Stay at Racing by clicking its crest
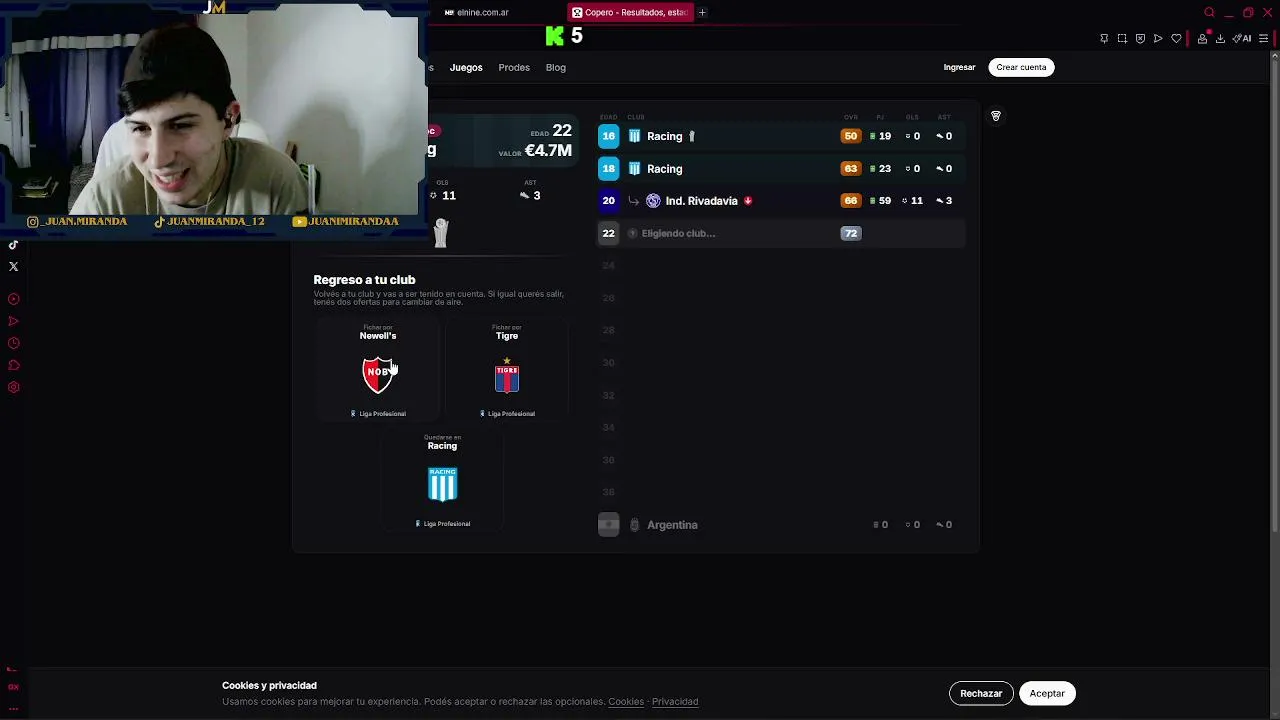1280x720 pixels. [x=442, y=484]
